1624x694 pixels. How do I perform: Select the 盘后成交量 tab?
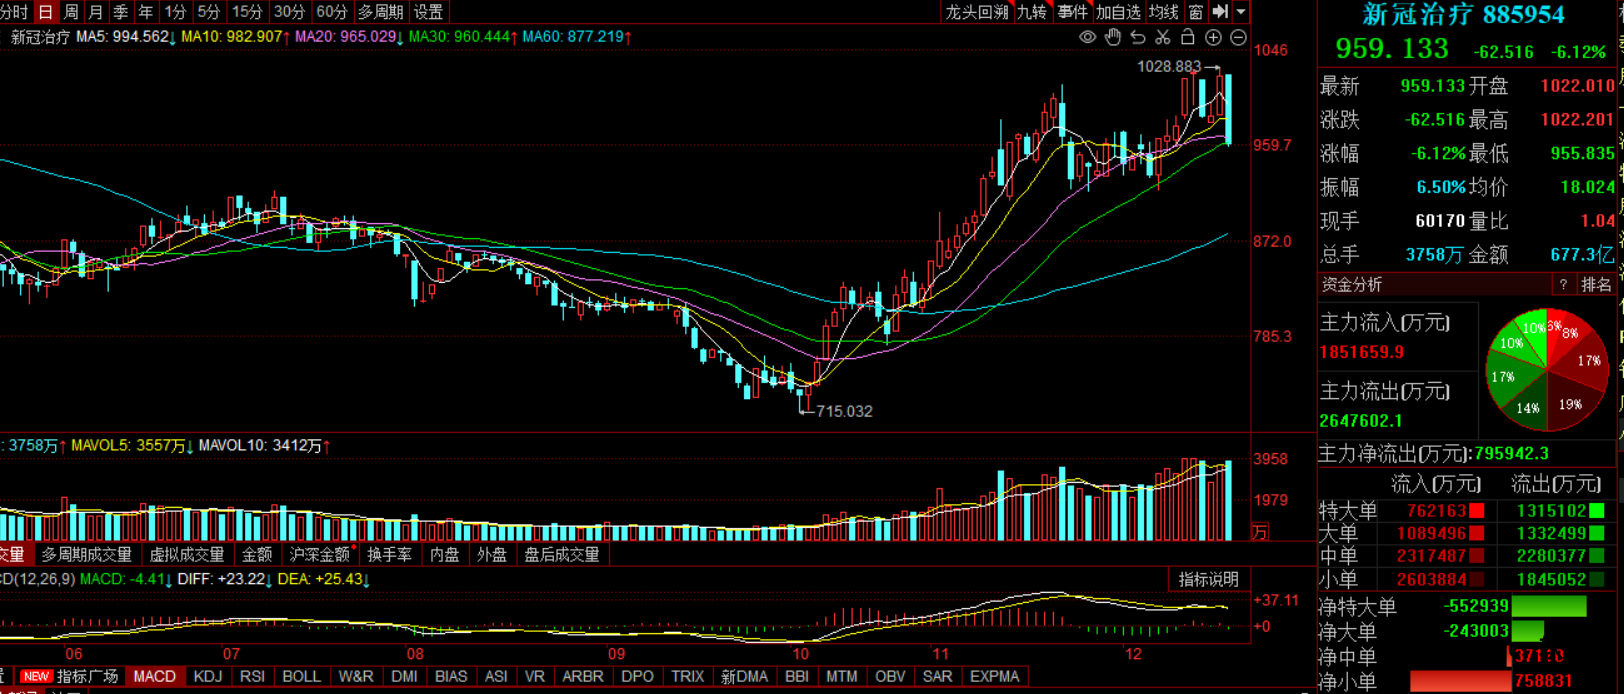click(x=562, y=554)
